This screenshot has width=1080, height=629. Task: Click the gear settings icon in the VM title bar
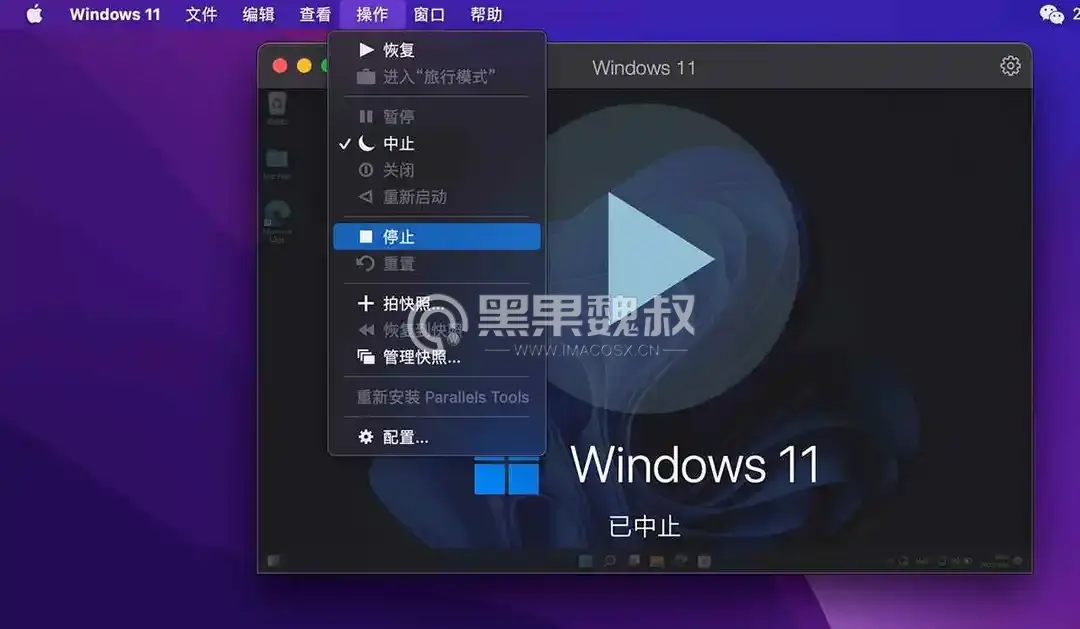click(1010, 66)
